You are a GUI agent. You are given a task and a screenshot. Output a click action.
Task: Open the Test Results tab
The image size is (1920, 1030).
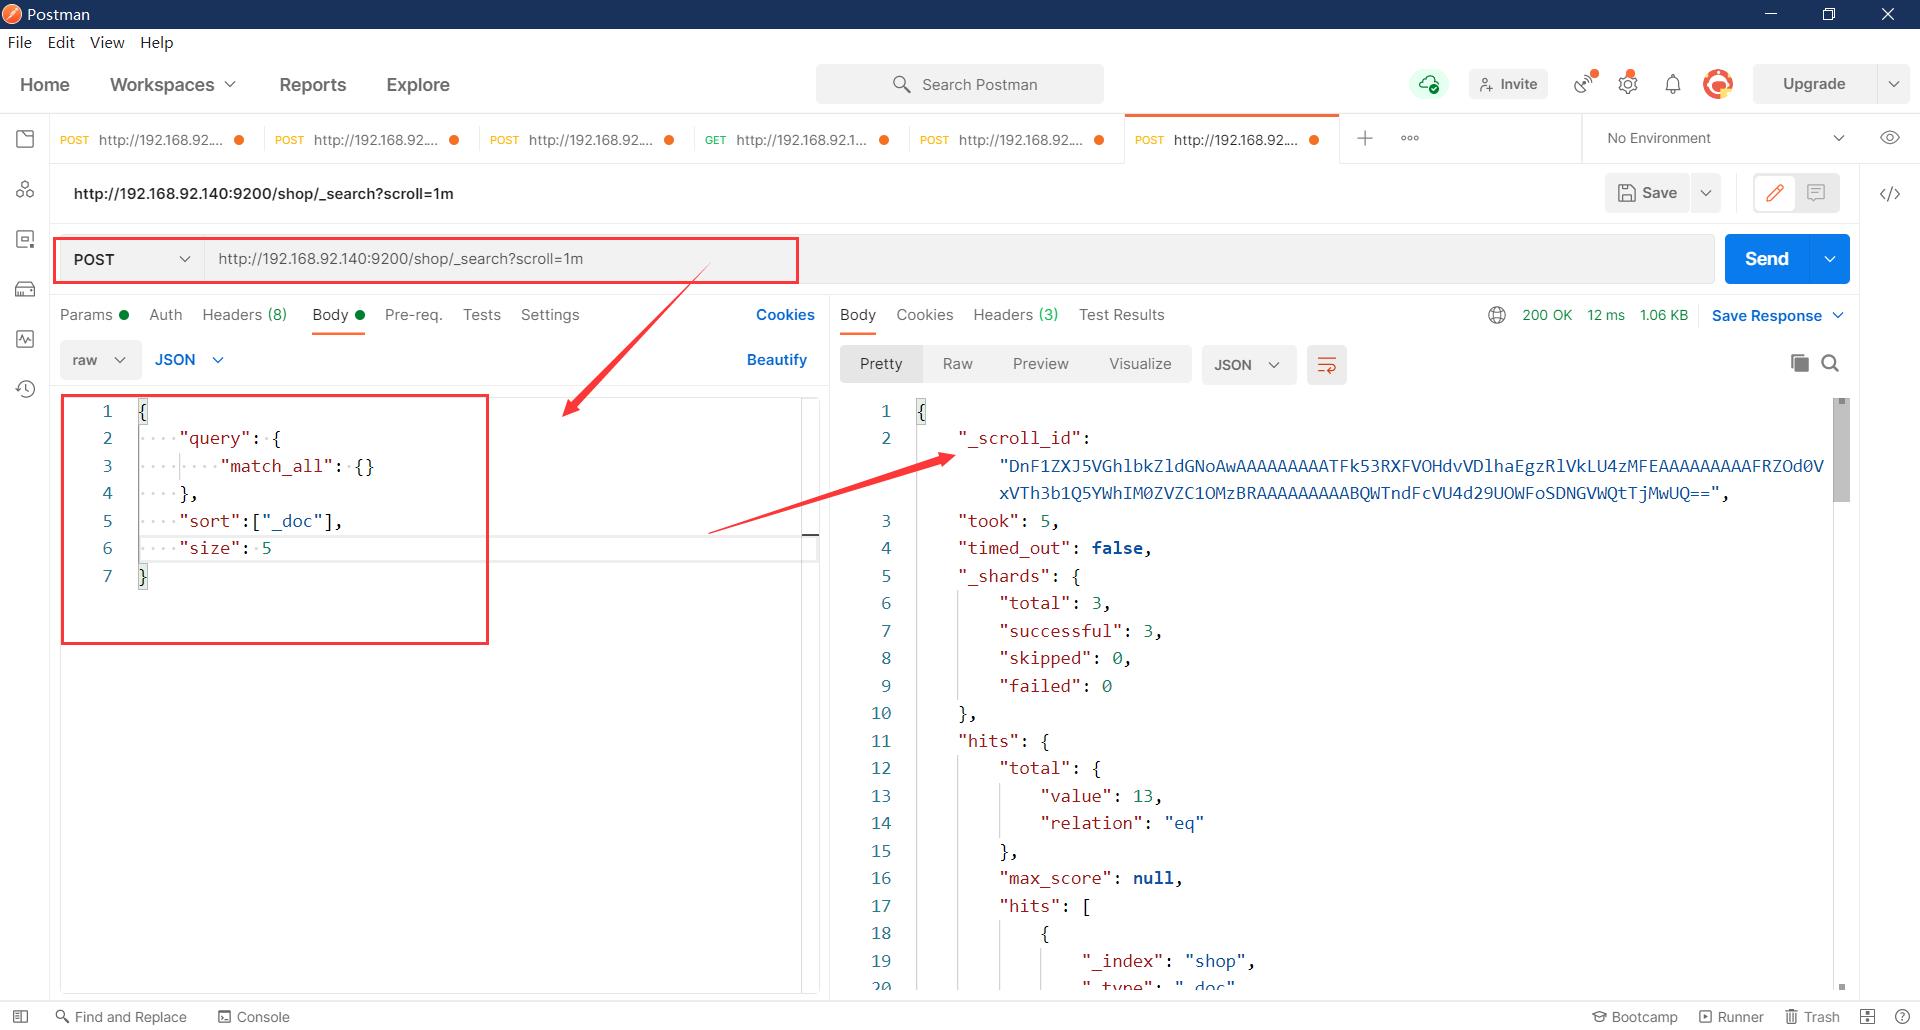pyautogui.click(x=1121, y=315)
